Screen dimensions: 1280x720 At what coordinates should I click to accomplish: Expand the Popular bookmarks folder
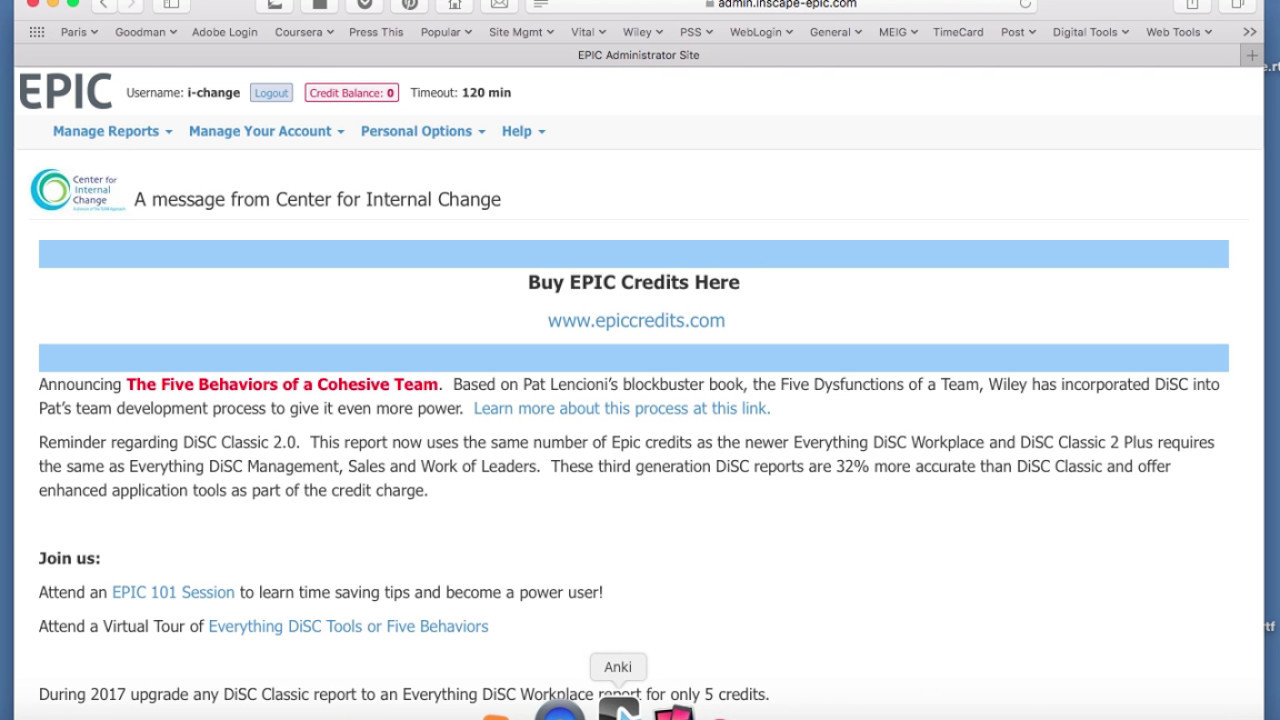[446, 32]
